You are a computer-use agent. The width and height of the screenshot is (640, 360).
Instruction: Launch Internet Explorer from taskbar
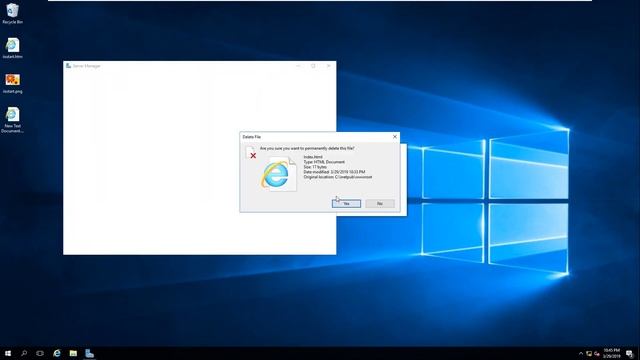[57, 353]
